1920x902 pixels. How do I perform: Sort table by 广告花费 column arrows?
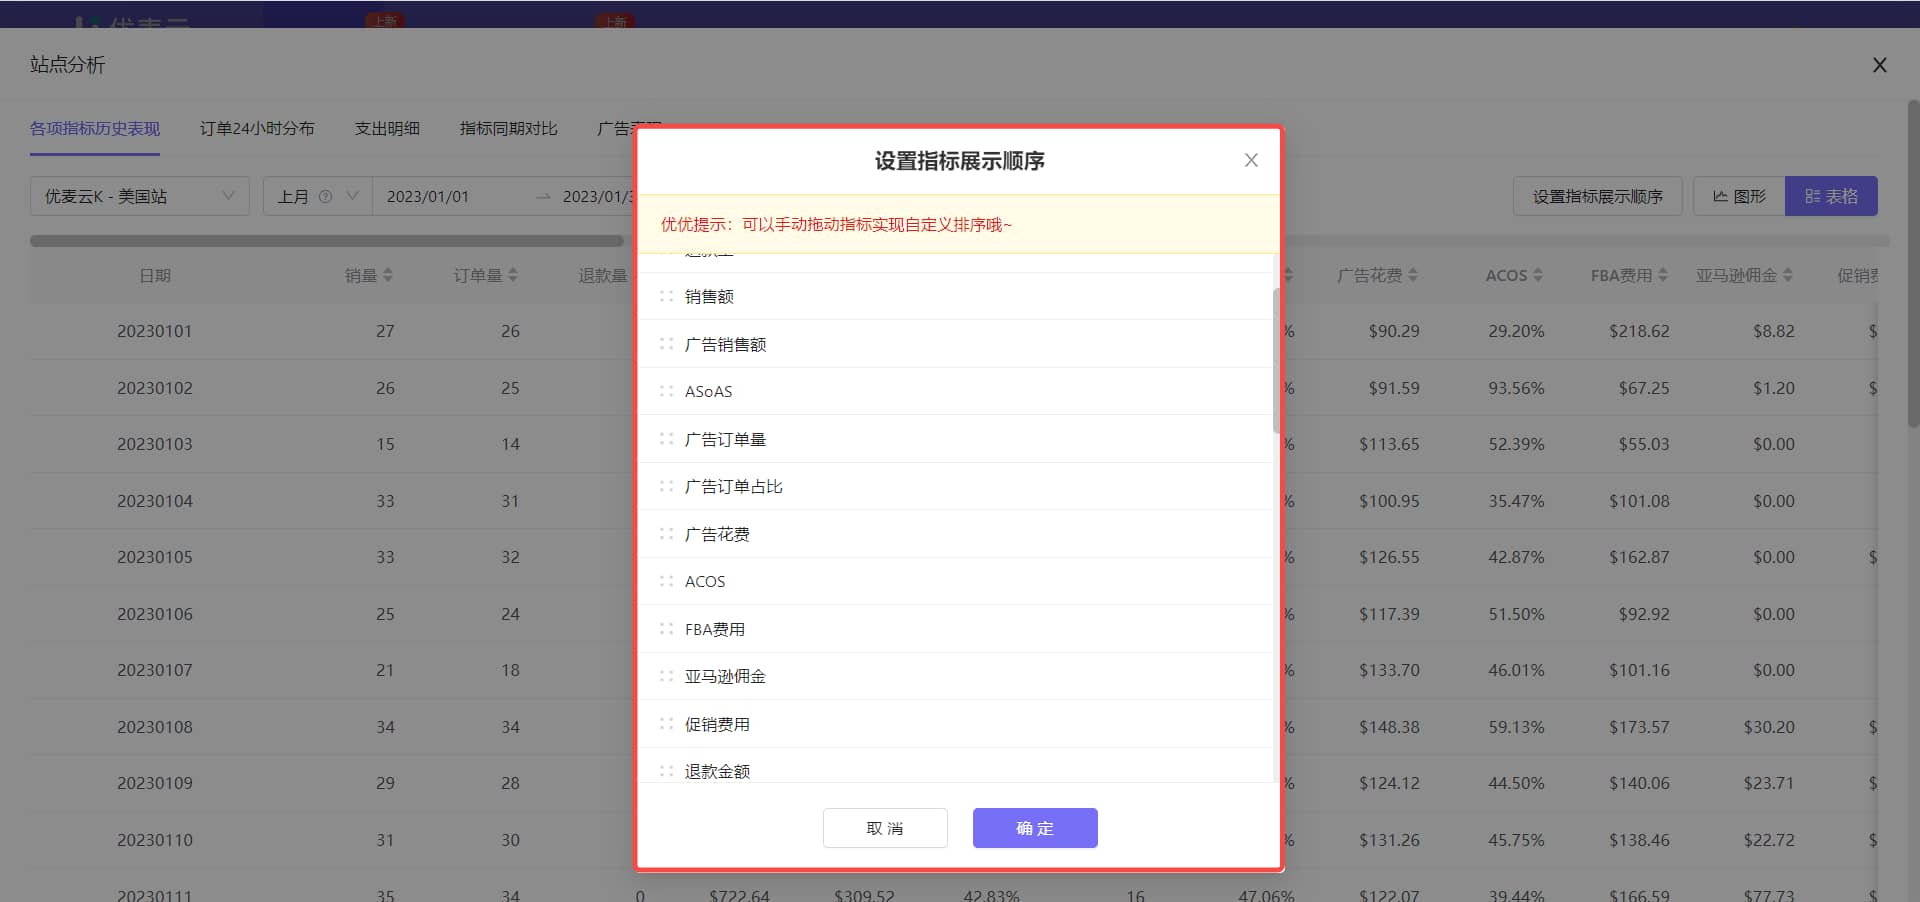[x=1413, y=275]
